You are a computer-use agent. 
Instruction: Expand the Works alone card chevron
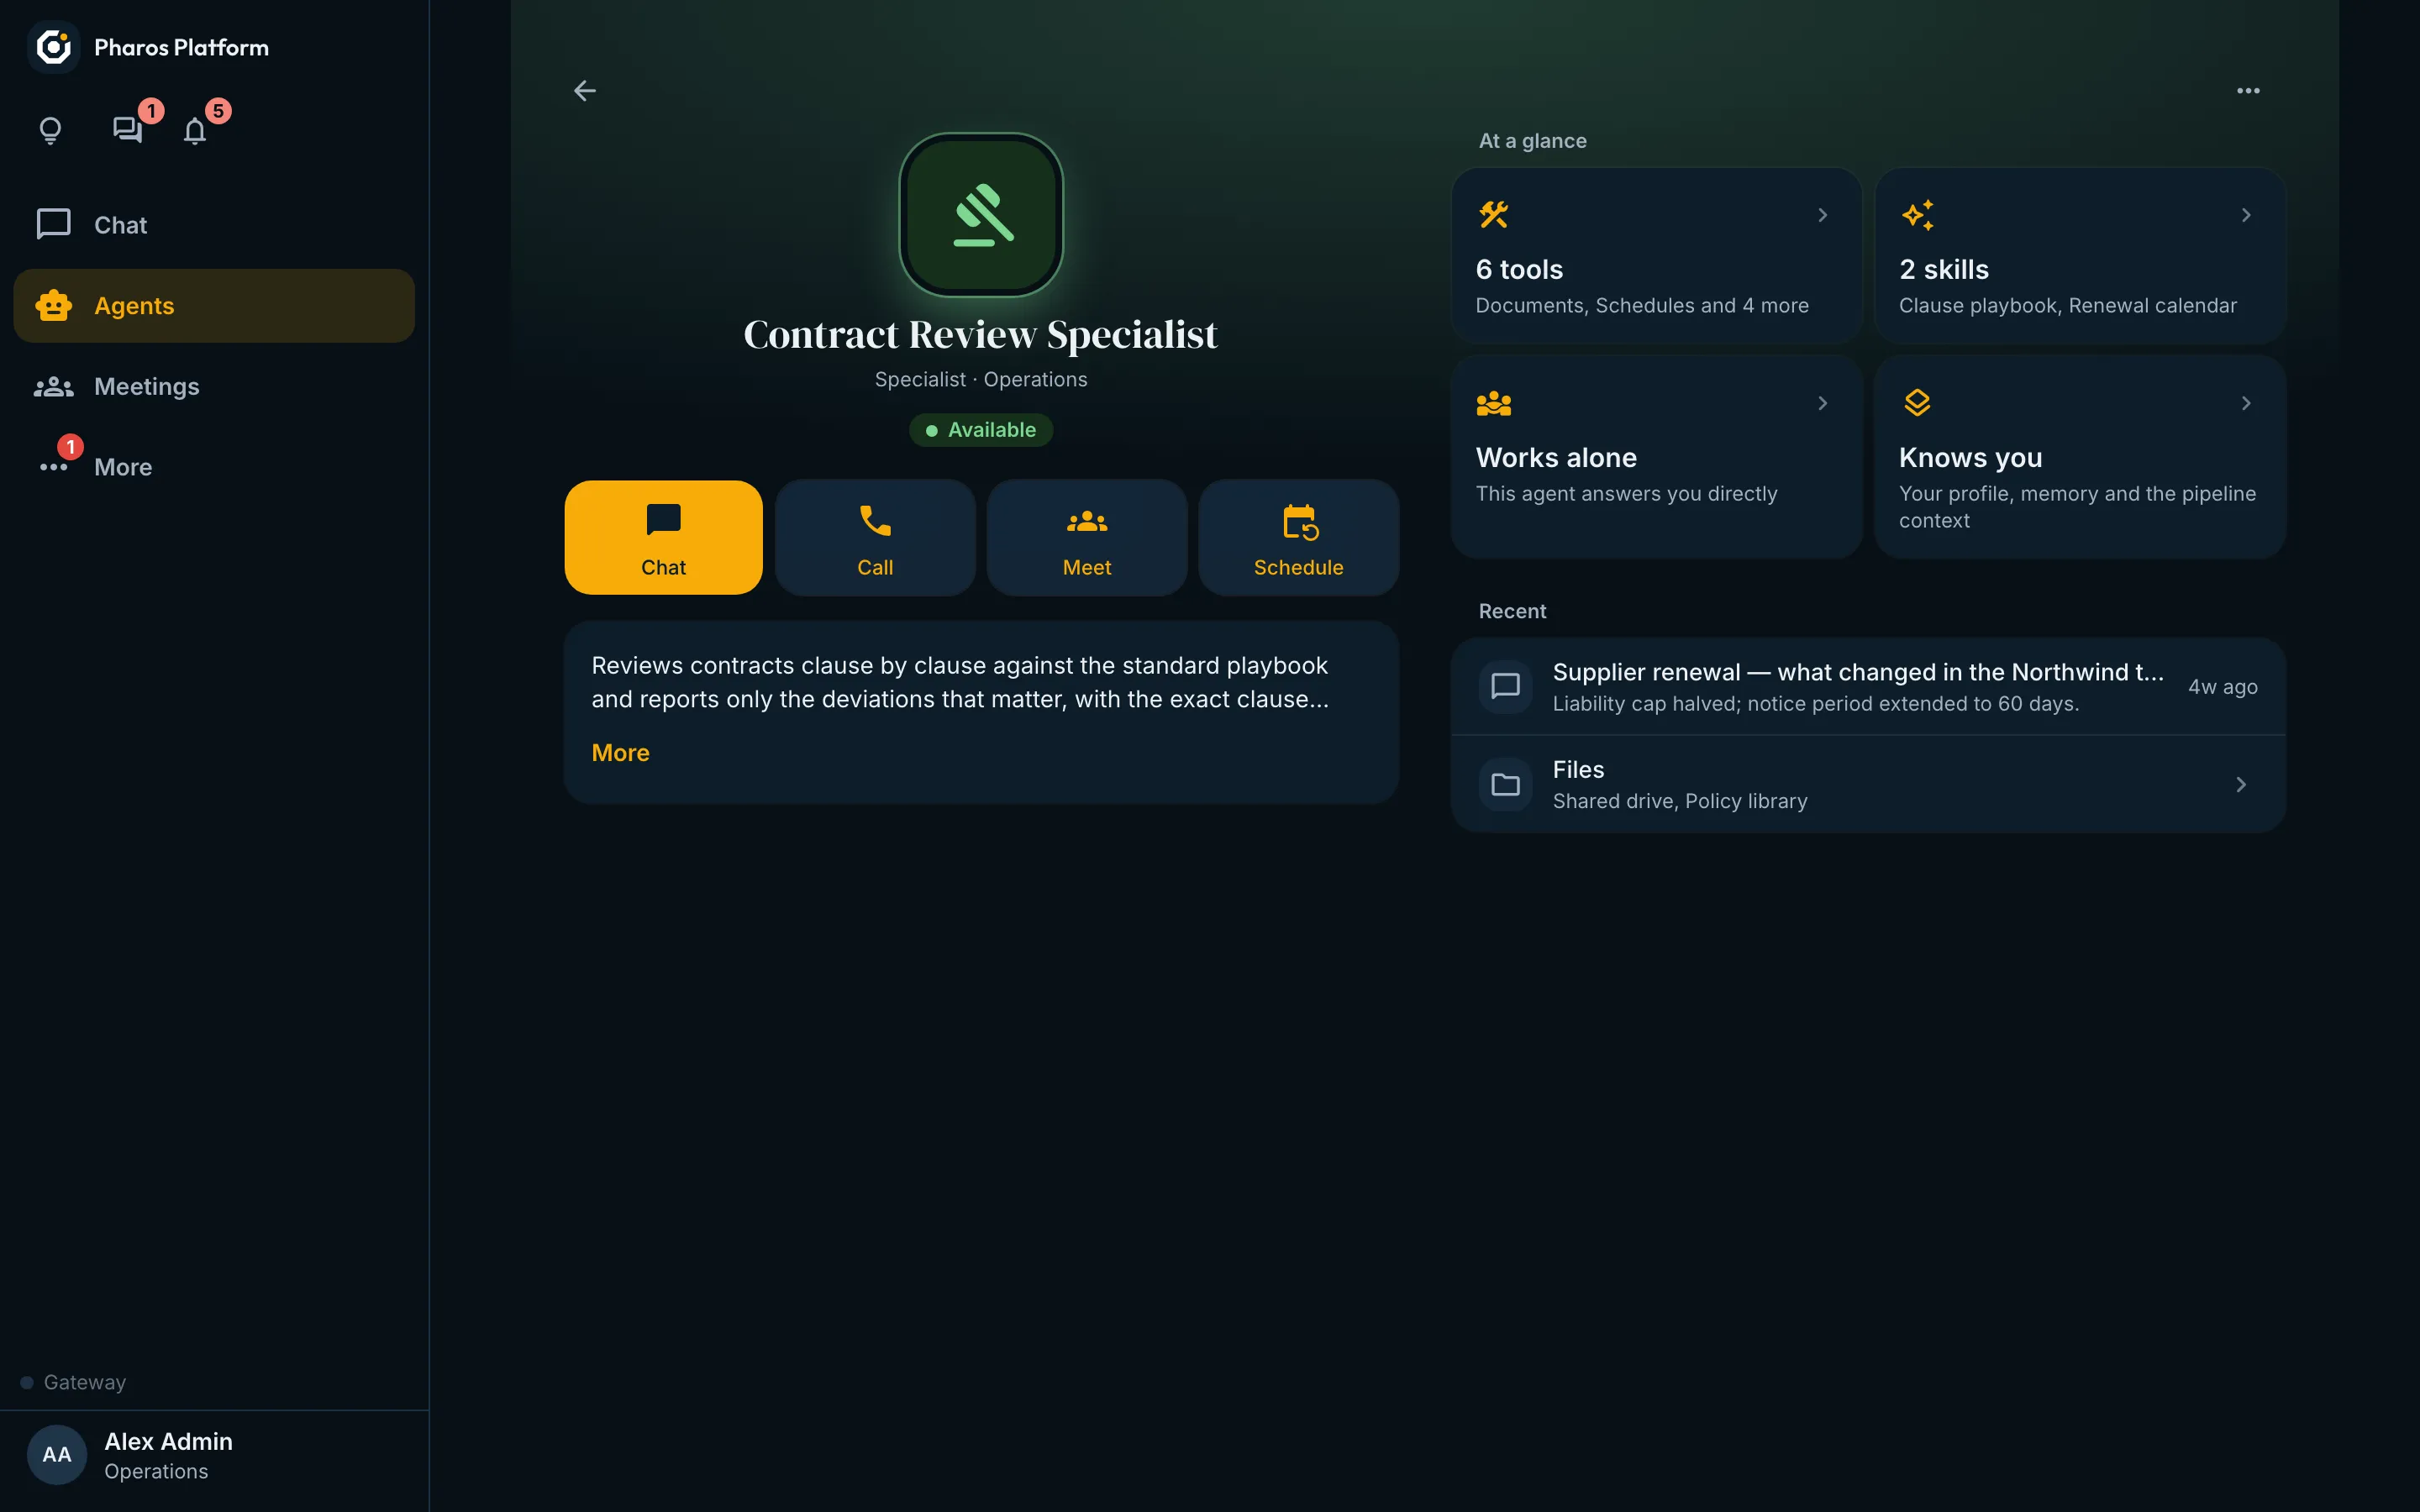(x=1823, y=403)
